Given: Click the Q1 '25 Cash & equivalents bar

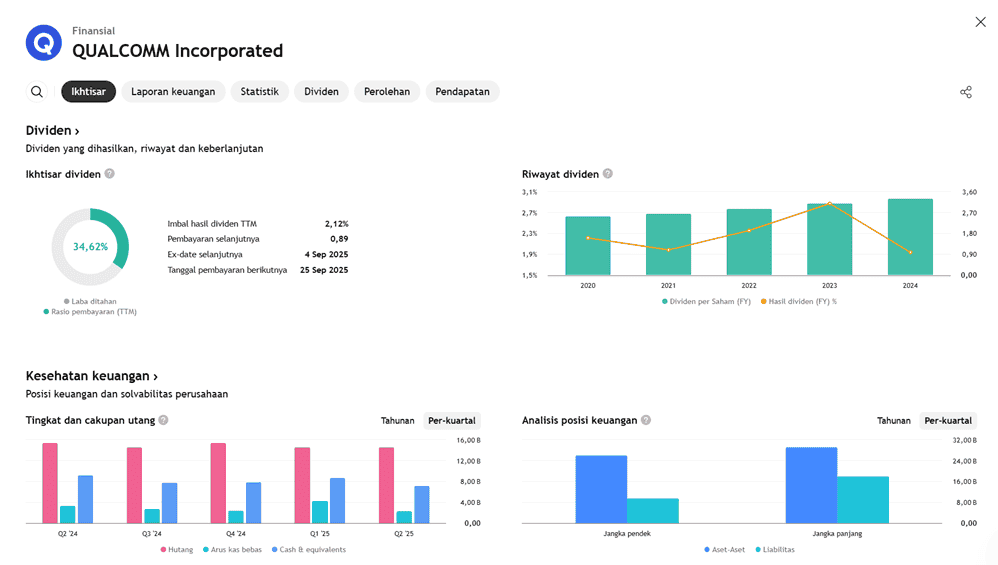Looking at the screenshot, I should [337, 501].
